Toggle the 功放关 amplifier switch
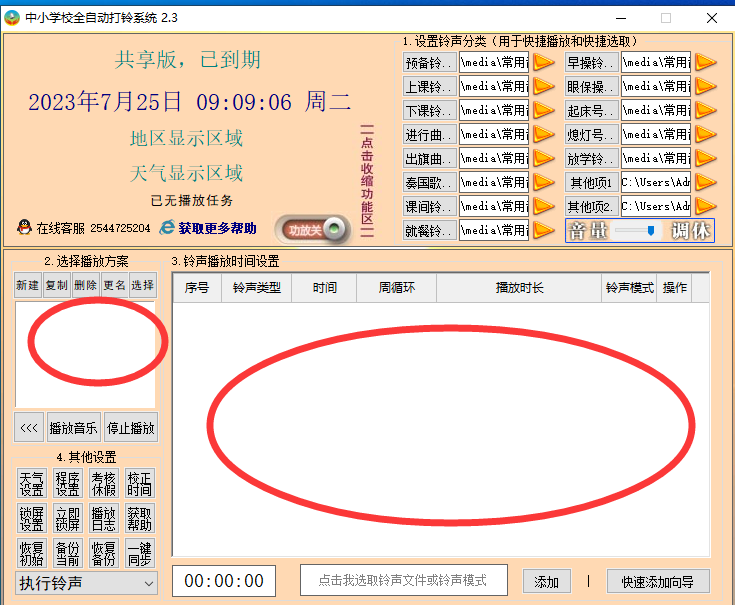 313,230
